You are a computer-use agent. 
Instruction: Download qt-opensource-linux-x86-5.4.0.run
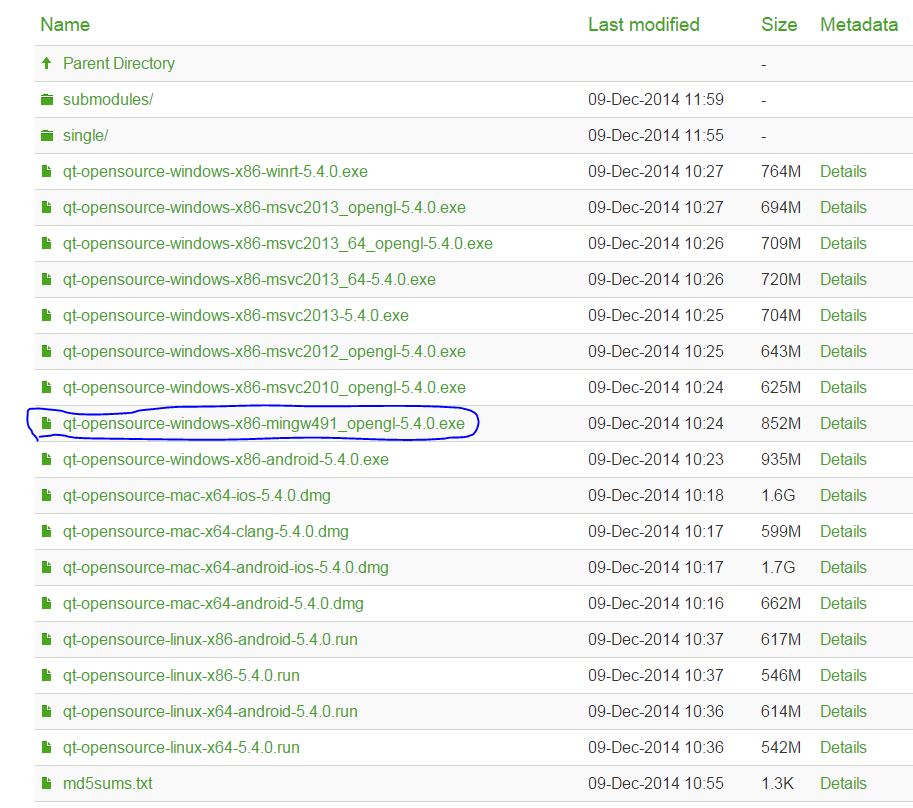181,676
